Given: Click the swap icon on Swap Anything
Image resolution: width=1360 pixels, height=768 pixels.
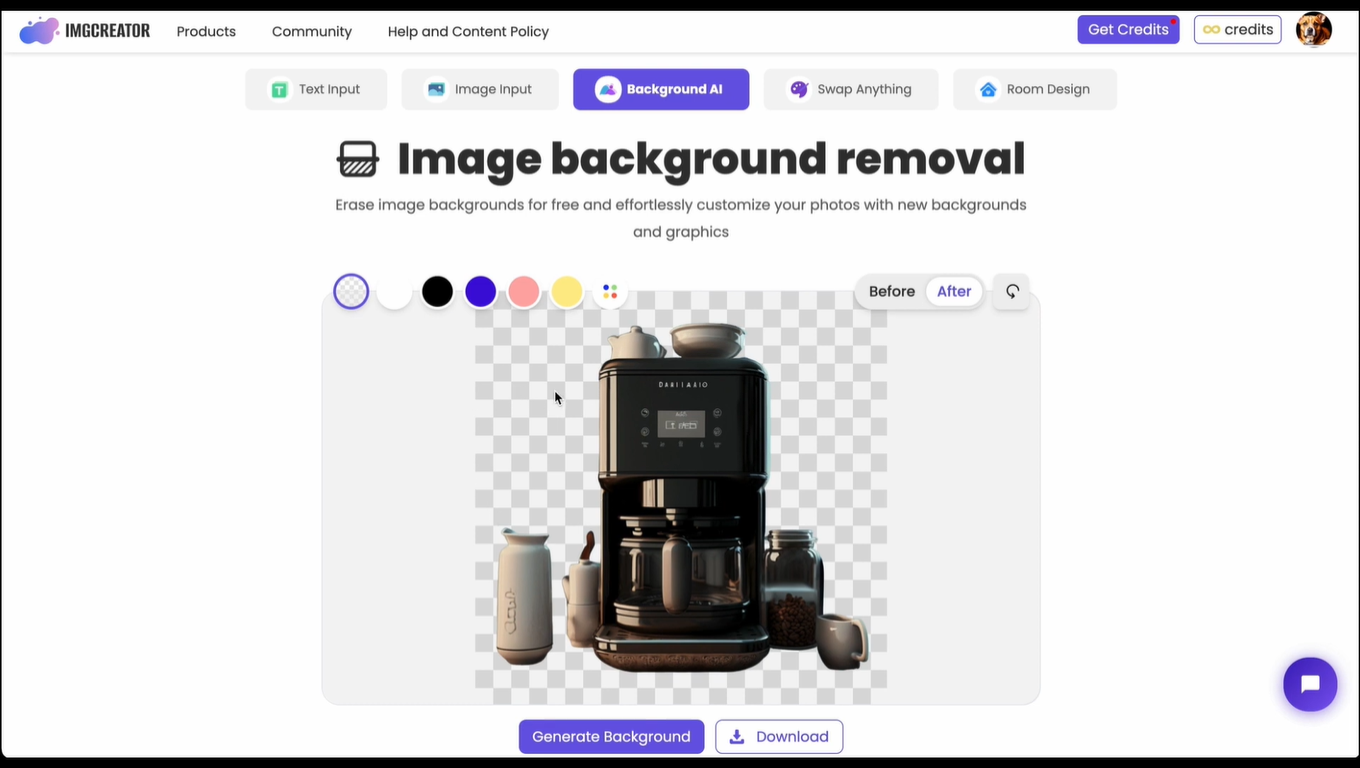Looking at the screenshot, I should click(799, 89).
